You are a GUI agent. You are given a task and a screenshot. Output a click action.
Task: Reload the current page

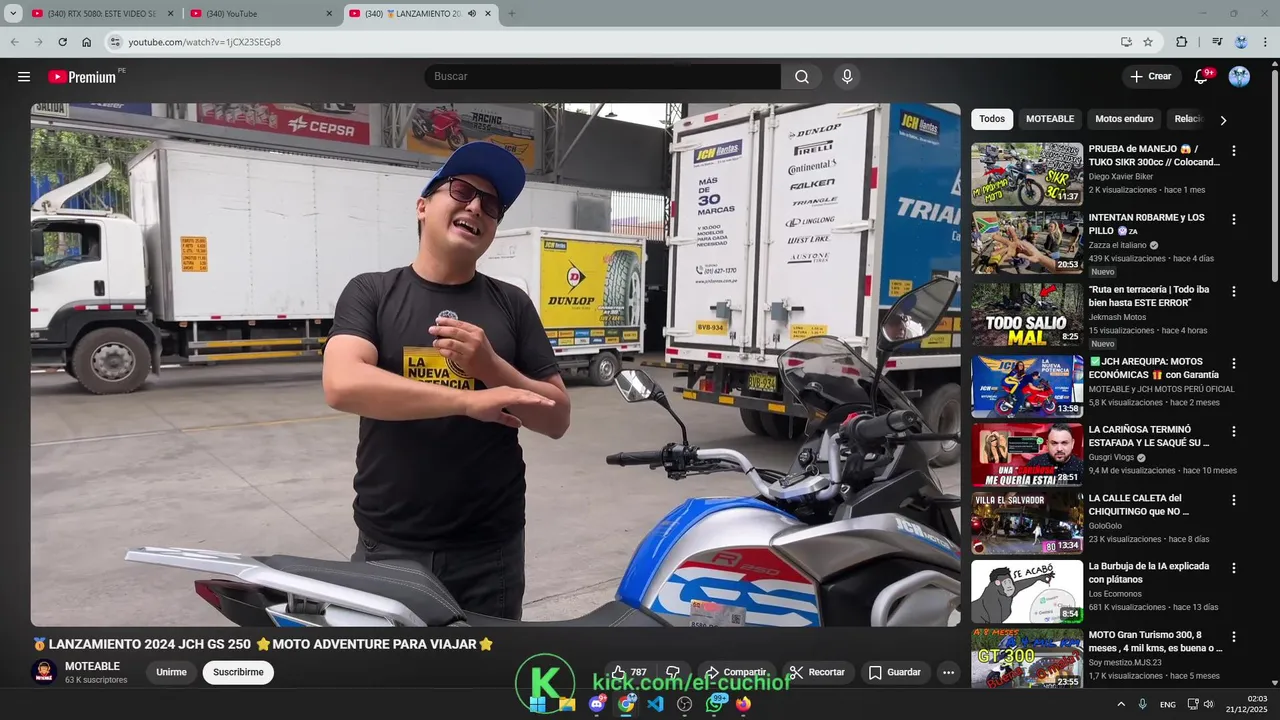[x=63, y=42]
